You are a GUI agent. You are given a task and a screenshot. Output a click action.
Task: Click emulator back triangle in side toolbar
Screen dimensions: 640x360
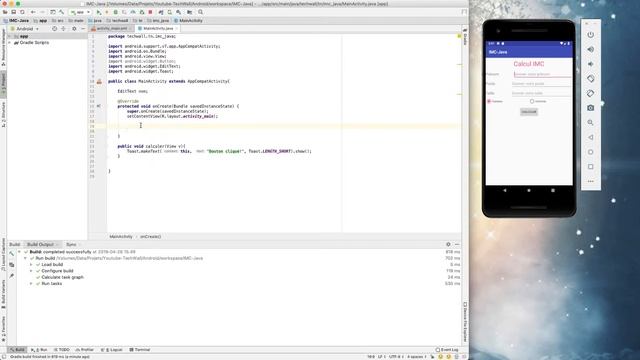[x=591, y=137]
